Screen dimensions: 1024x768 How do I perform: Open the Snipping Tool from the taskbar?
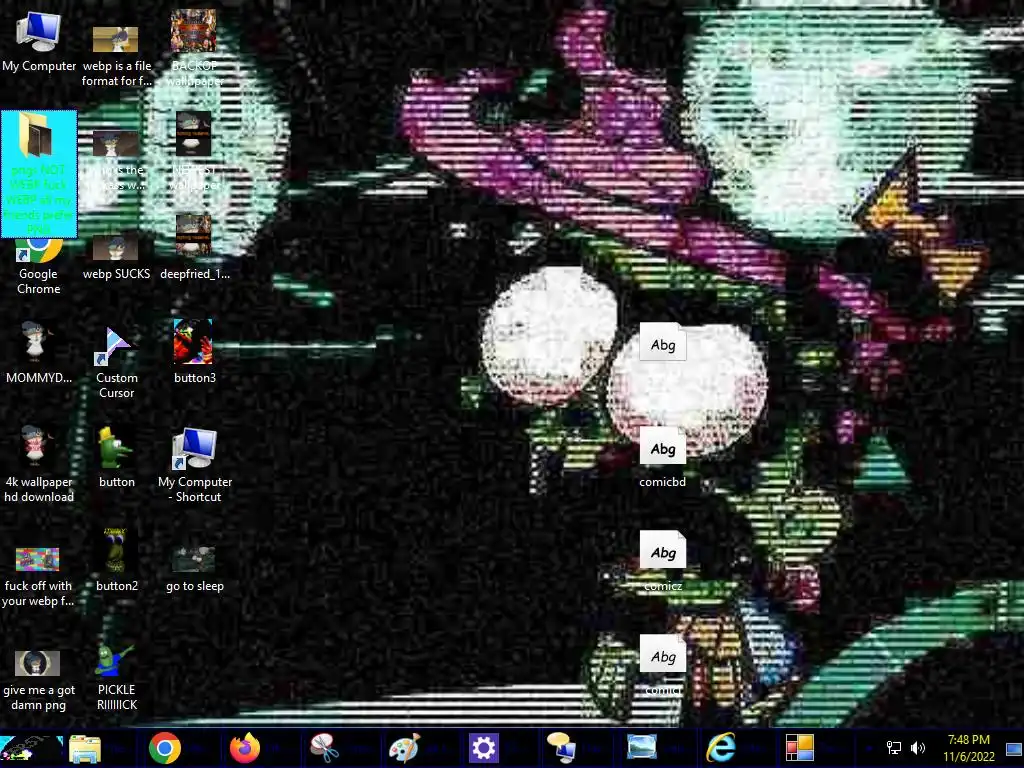(x=325, y=748)
